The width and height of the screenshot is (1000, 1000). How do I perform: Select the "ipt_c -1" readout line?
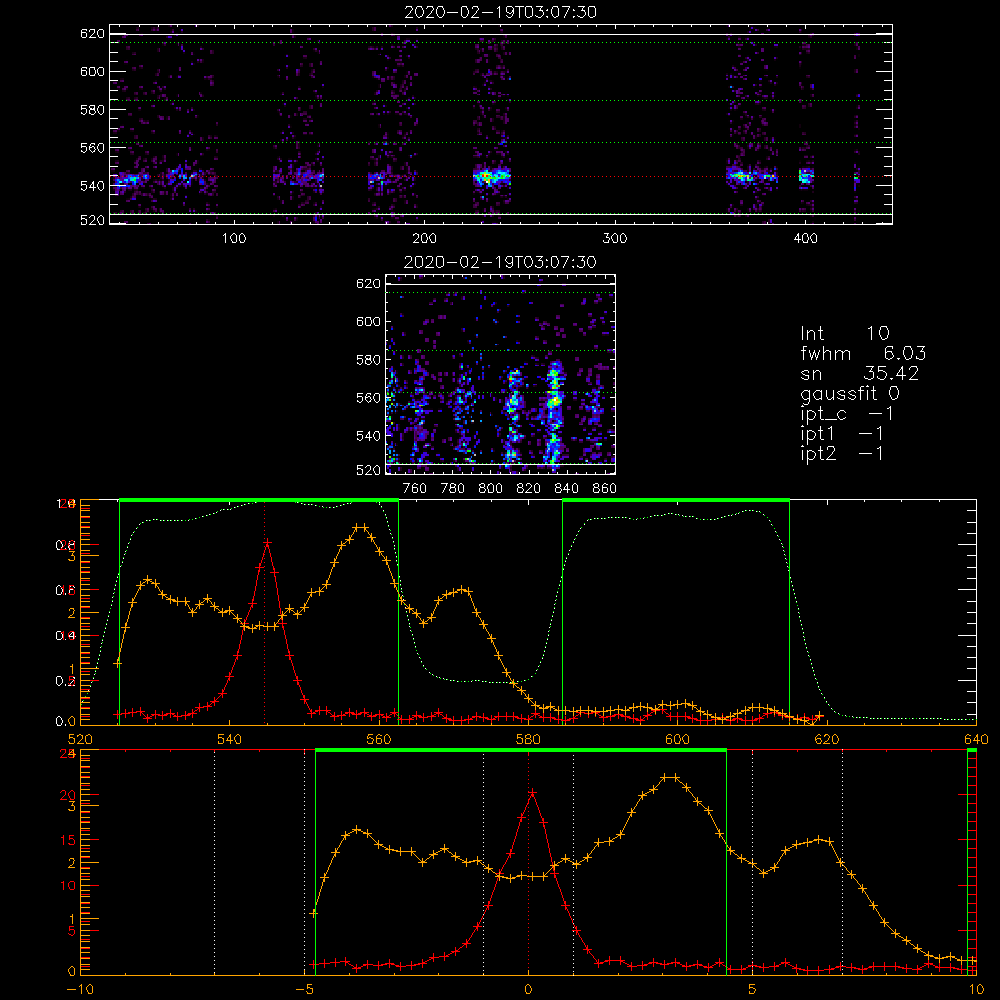(x=847, y=415)
